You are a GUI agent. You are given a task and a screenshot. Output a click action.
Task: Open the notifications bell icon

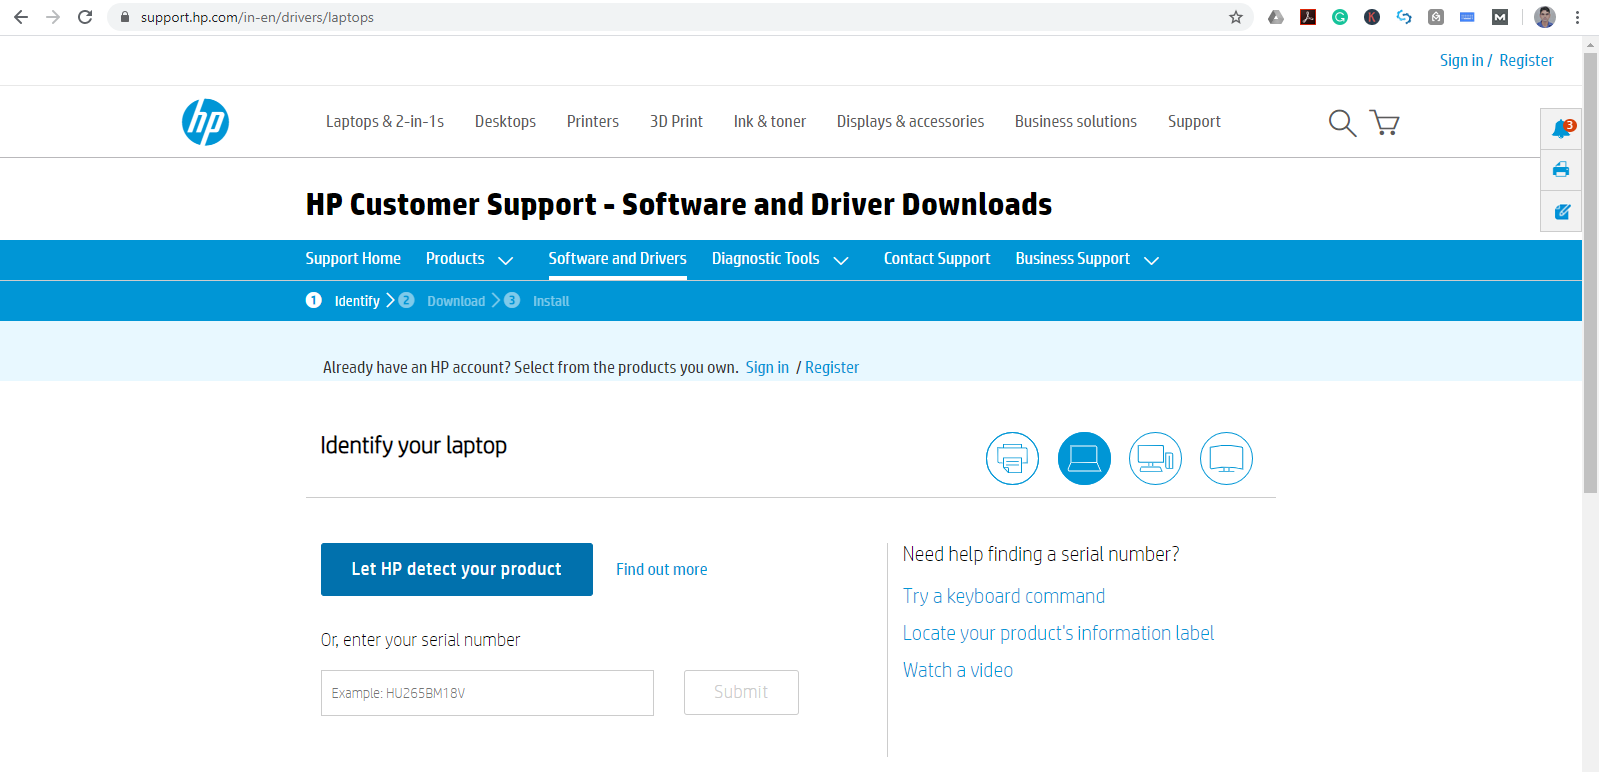pyautogui.click(x=1561, y=128)
